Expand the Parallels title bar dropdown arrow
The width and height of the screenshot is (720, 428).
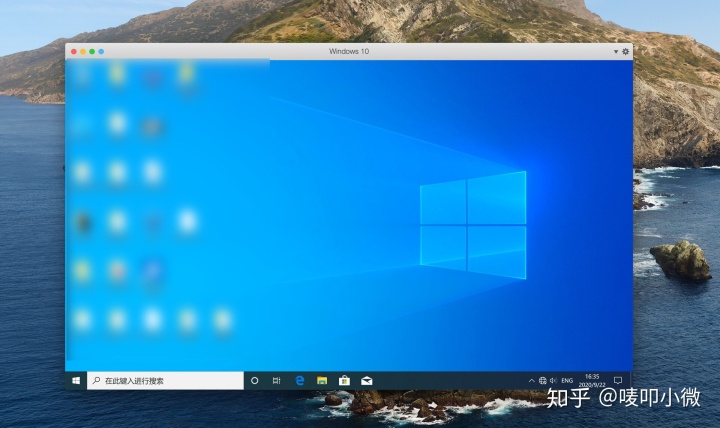coord(616,51)
